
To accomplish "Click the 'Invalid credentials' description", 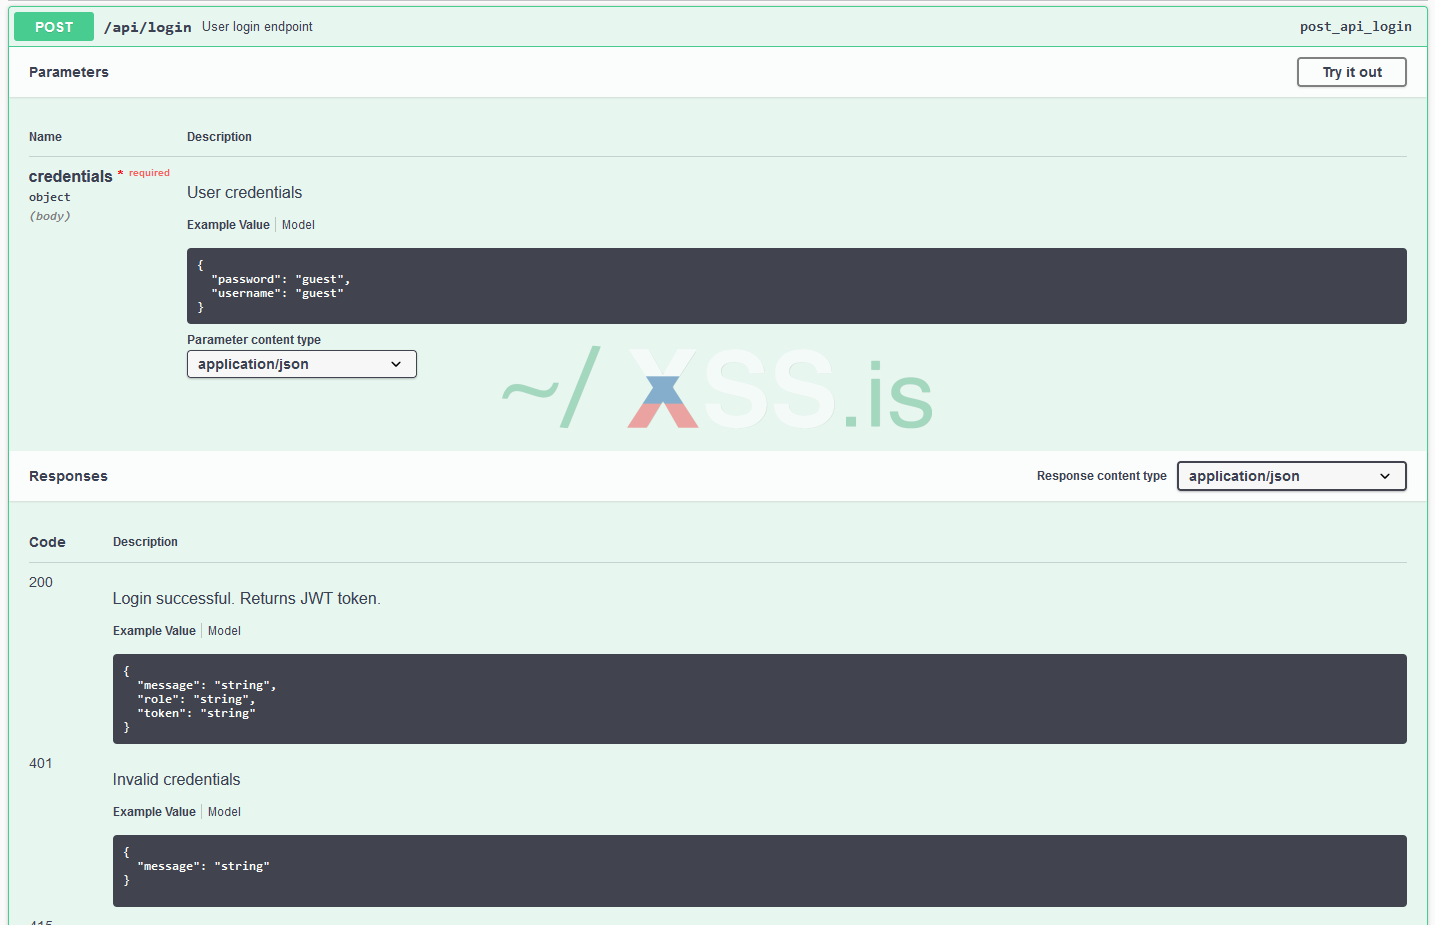I will (177, 780).
